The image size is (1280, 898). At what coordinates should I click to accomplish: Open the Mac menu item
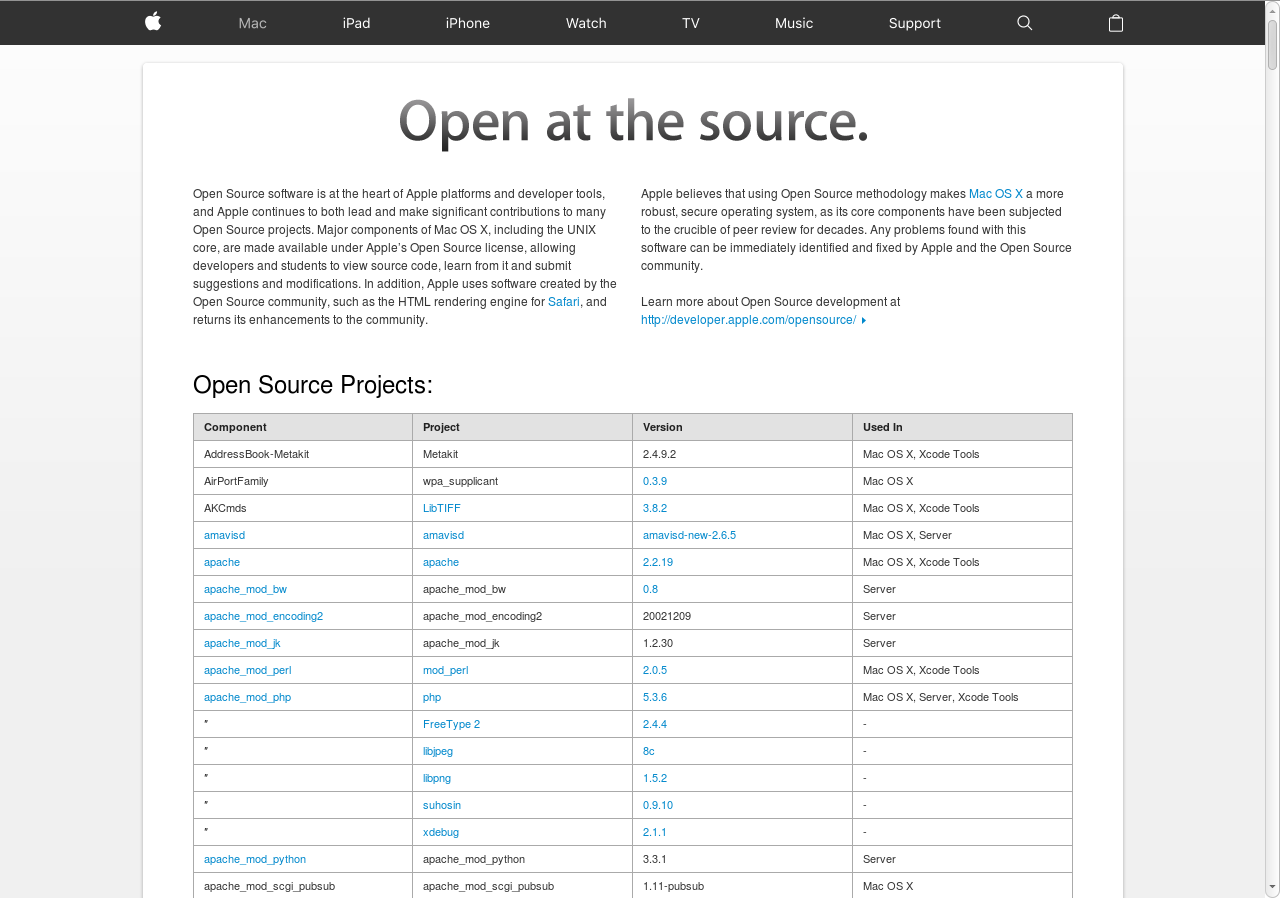point(252,23)
